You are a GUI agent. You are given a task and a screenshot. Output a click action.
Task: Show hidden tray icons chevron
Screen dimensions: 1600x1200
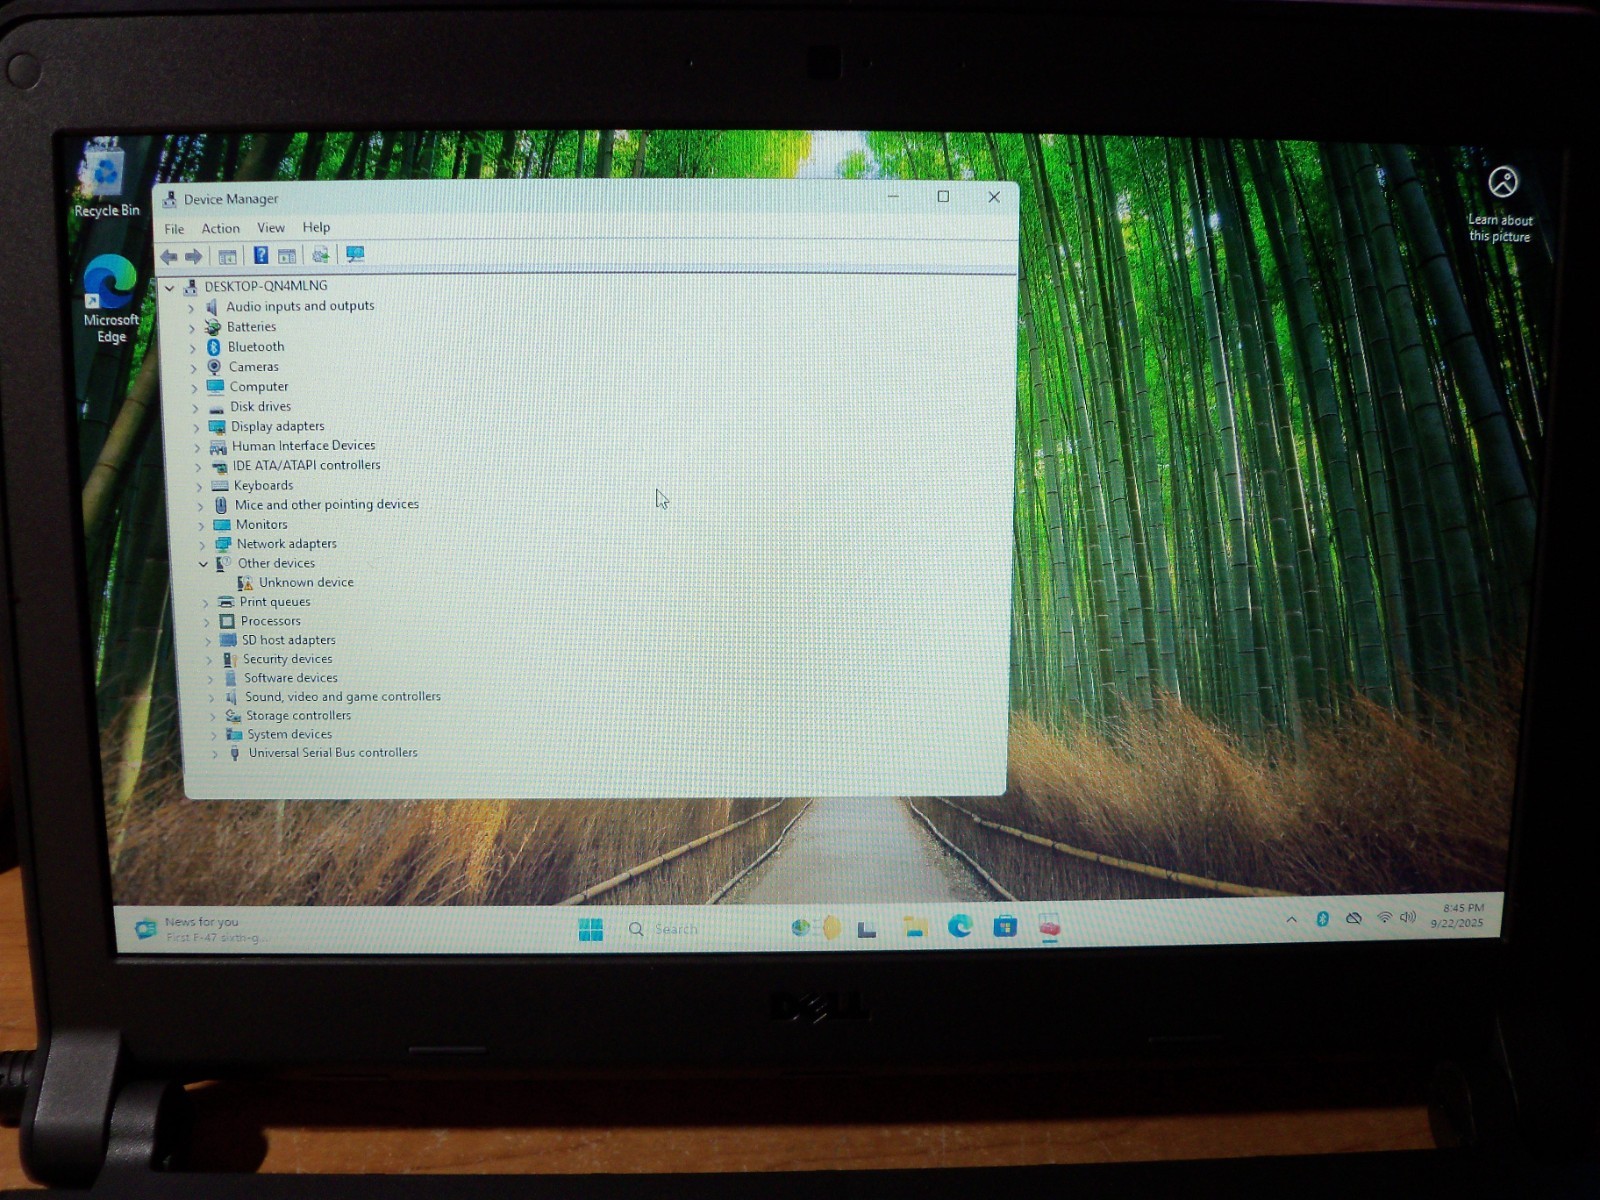pyautogui.click(x=1291, y=920)
